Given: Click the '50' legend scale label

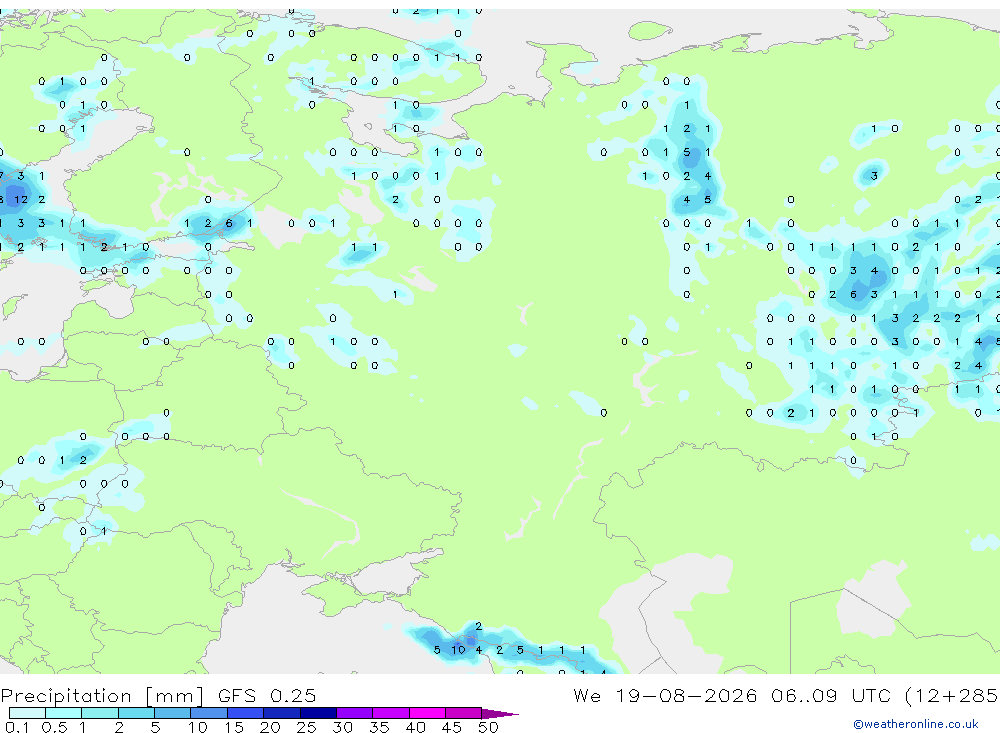Looking at the screenshot, I should click(x=488, y=727).
